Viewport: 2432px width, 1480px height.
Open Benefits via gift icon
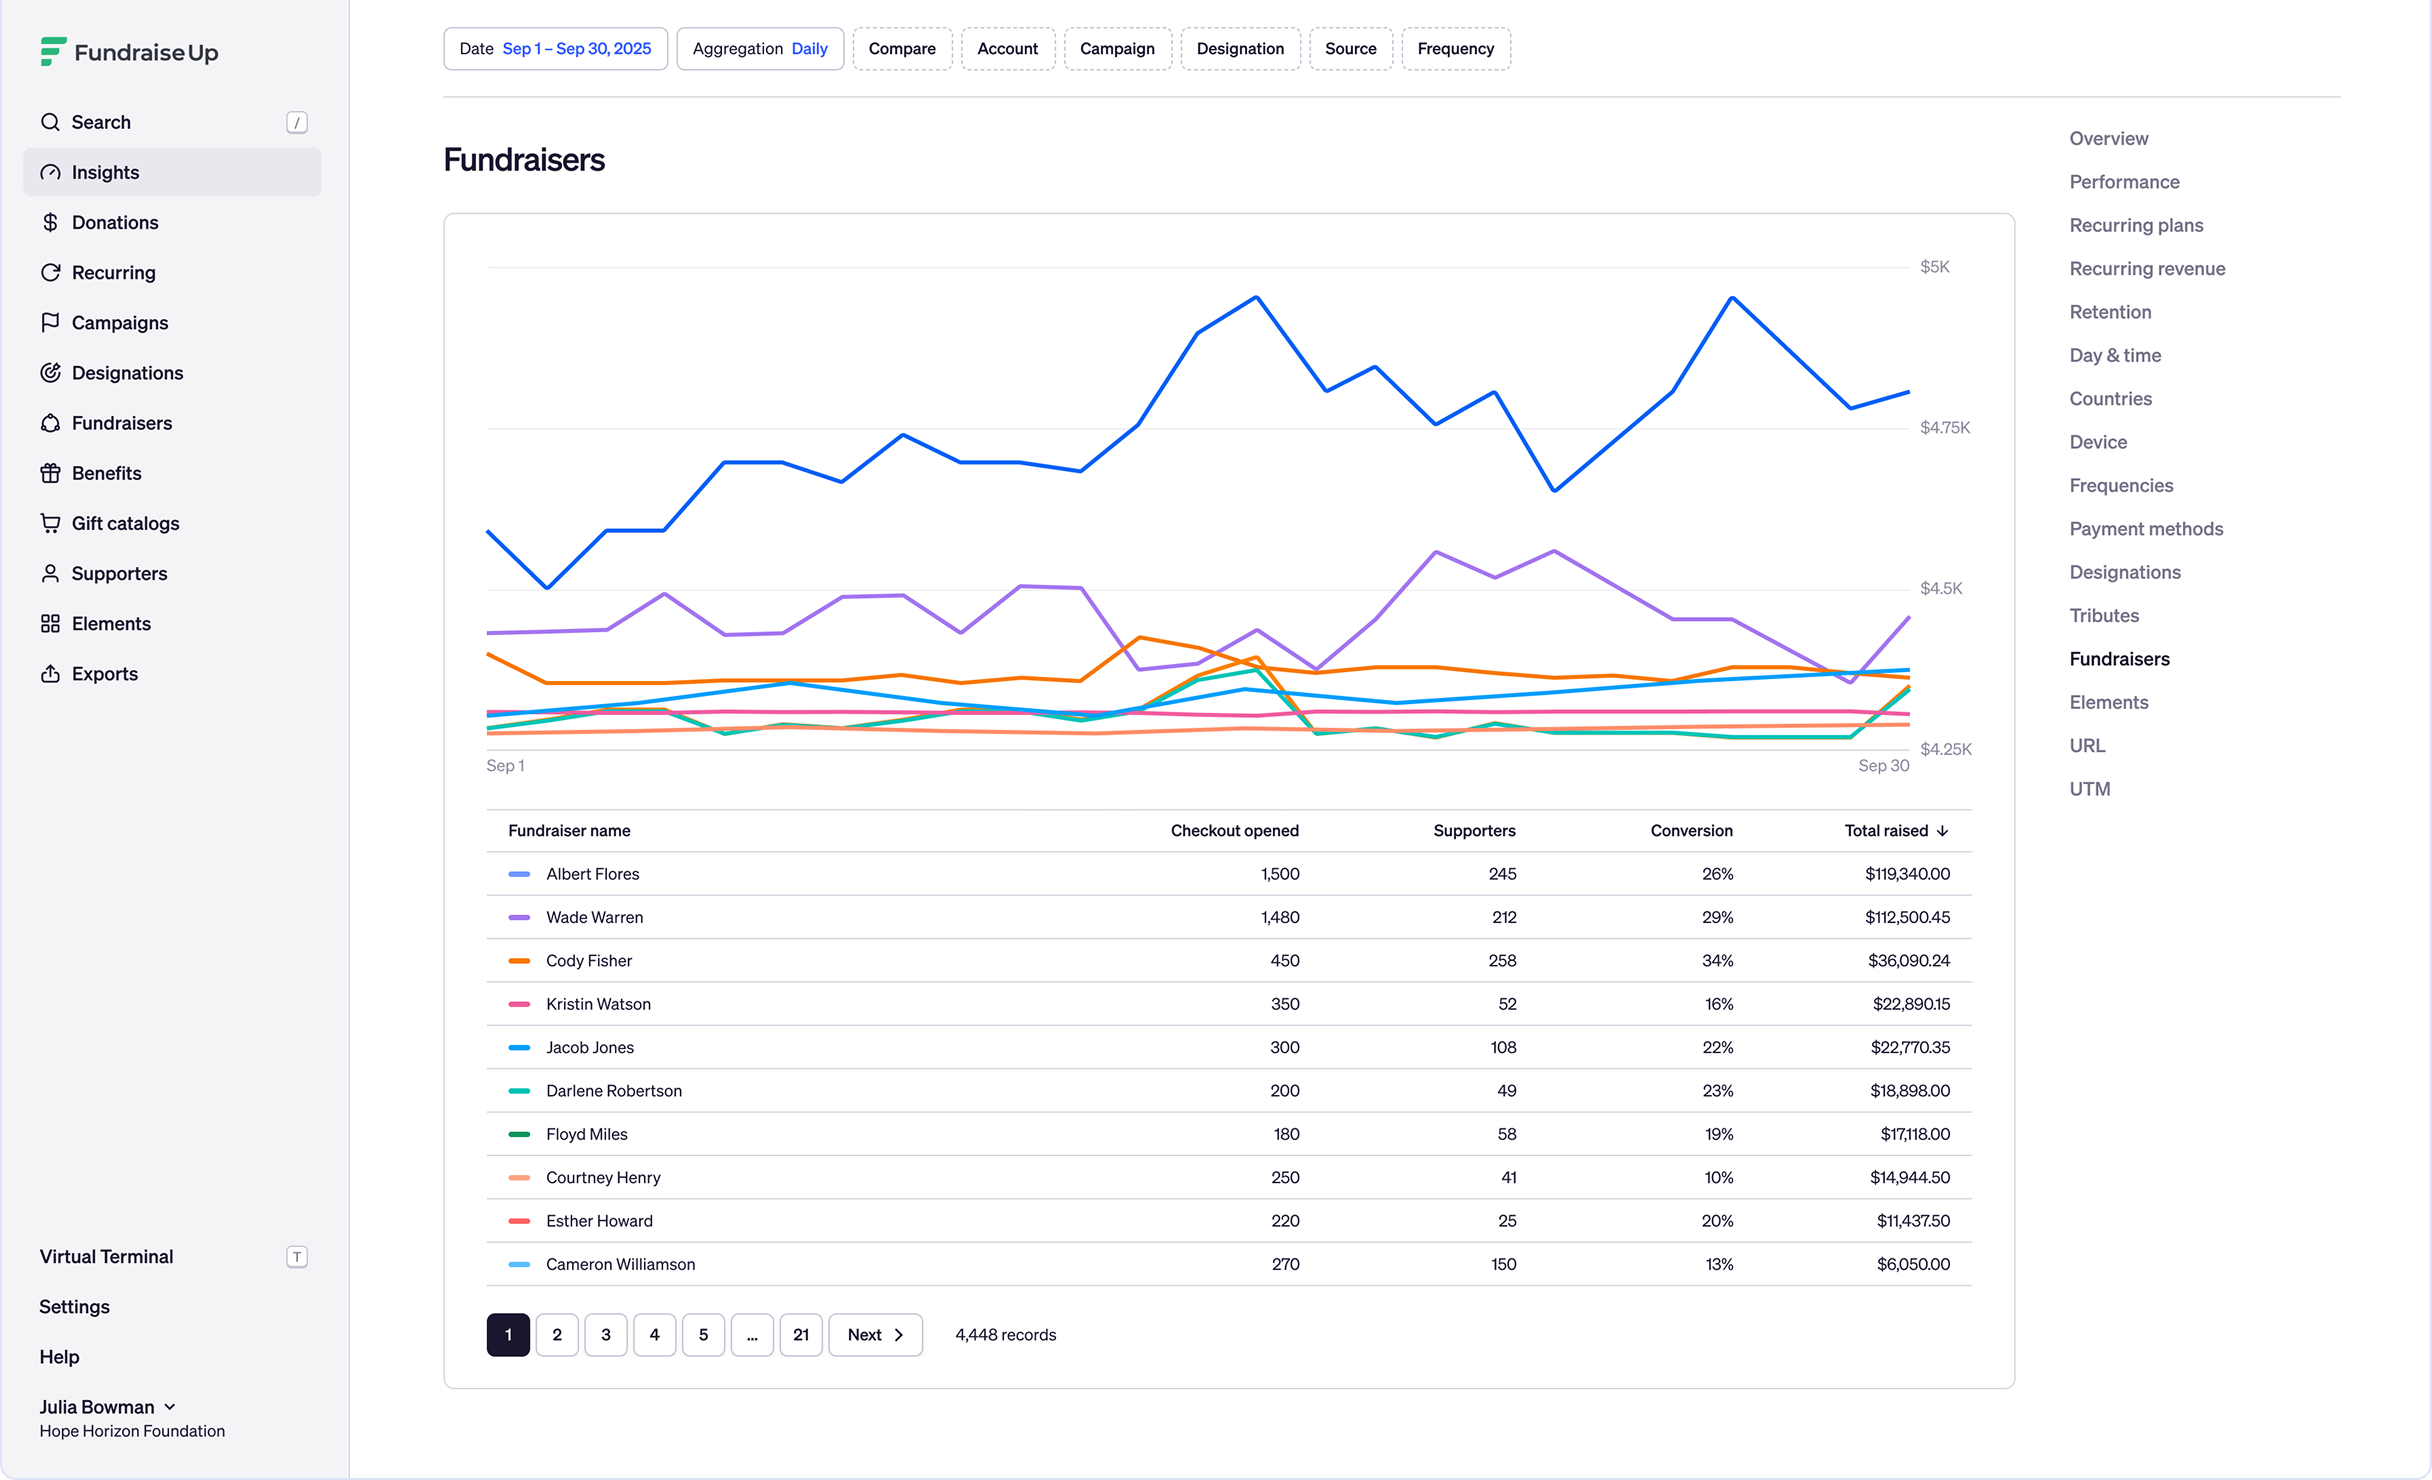point(50,473)
